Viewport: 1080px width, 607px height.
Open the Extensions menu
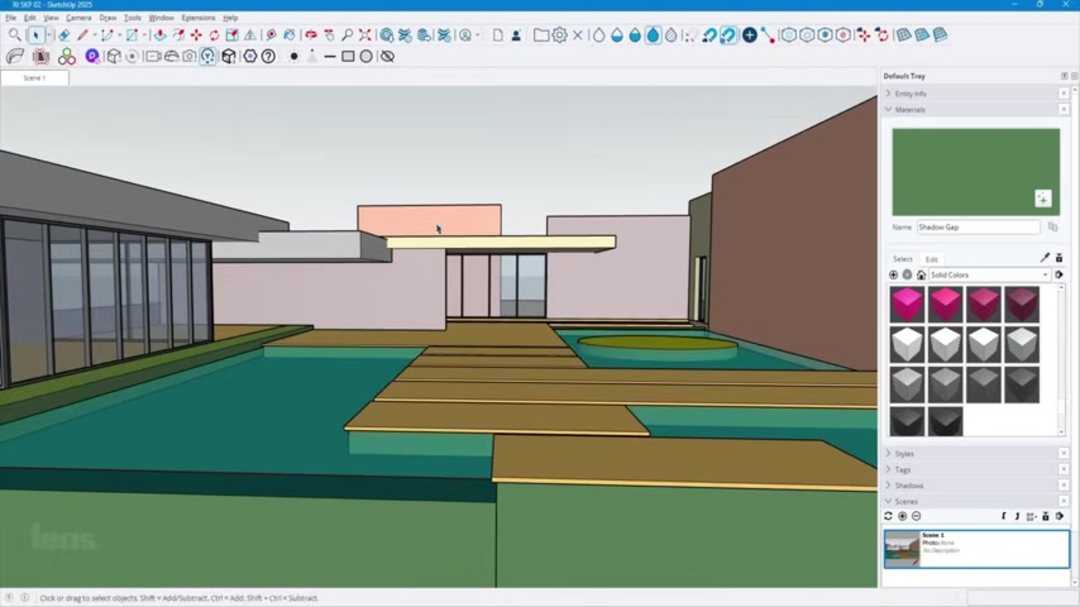click(198, 18)
